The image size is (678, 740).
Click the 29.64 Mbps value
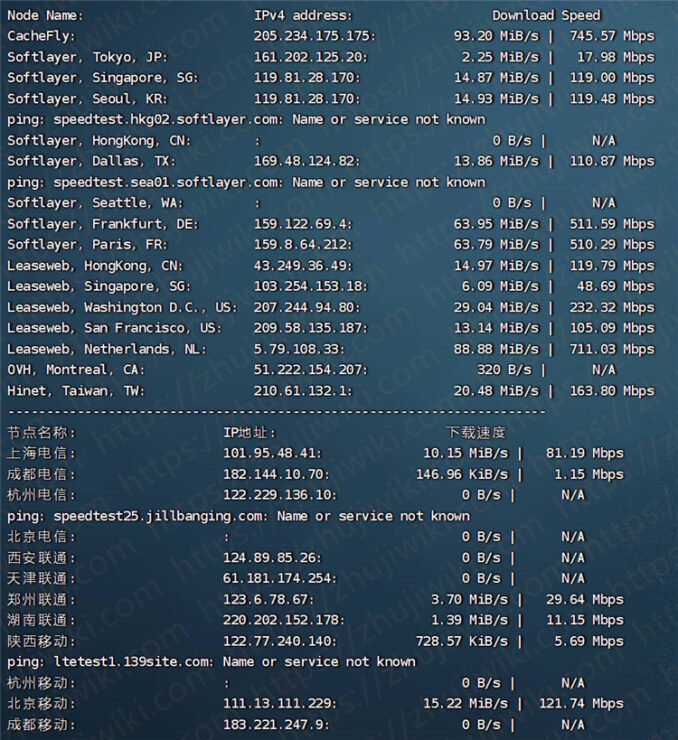click(585, 600)
